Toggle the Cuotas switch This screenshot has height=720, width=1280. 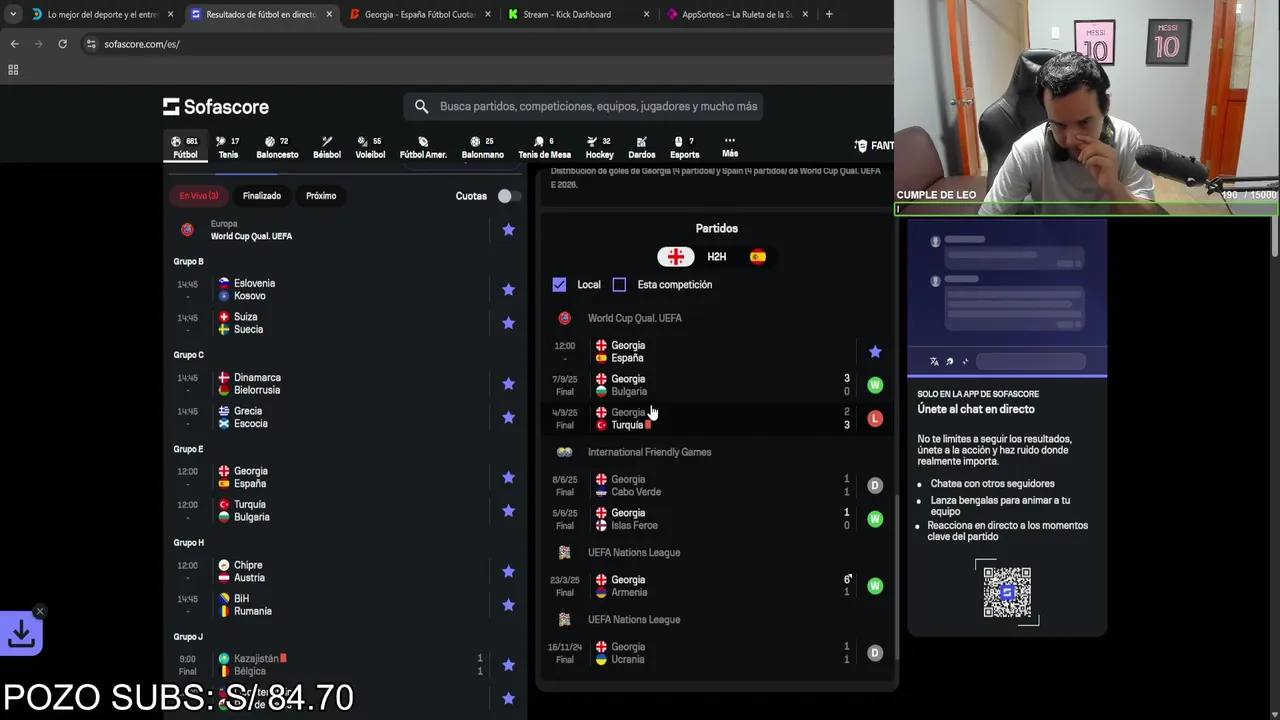(x=508, y=196)
